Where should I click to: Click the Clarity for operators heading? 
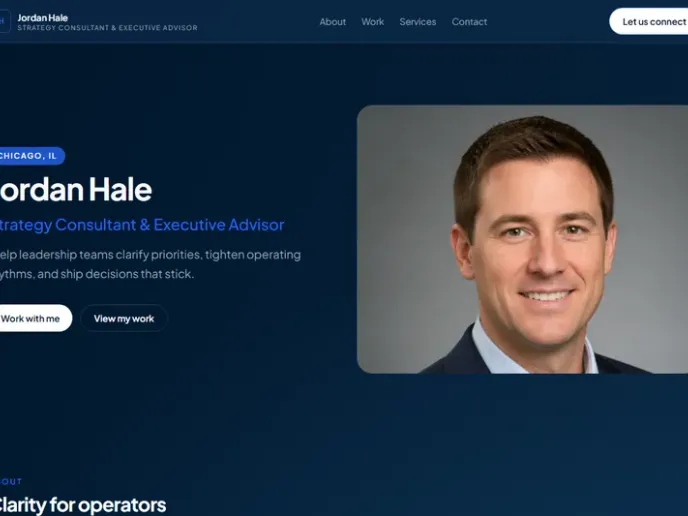tap(82, 505)
